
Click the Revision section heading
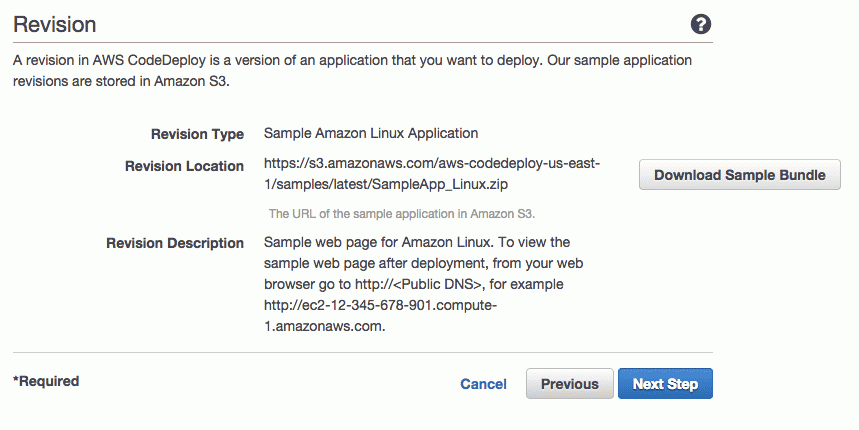55,25
